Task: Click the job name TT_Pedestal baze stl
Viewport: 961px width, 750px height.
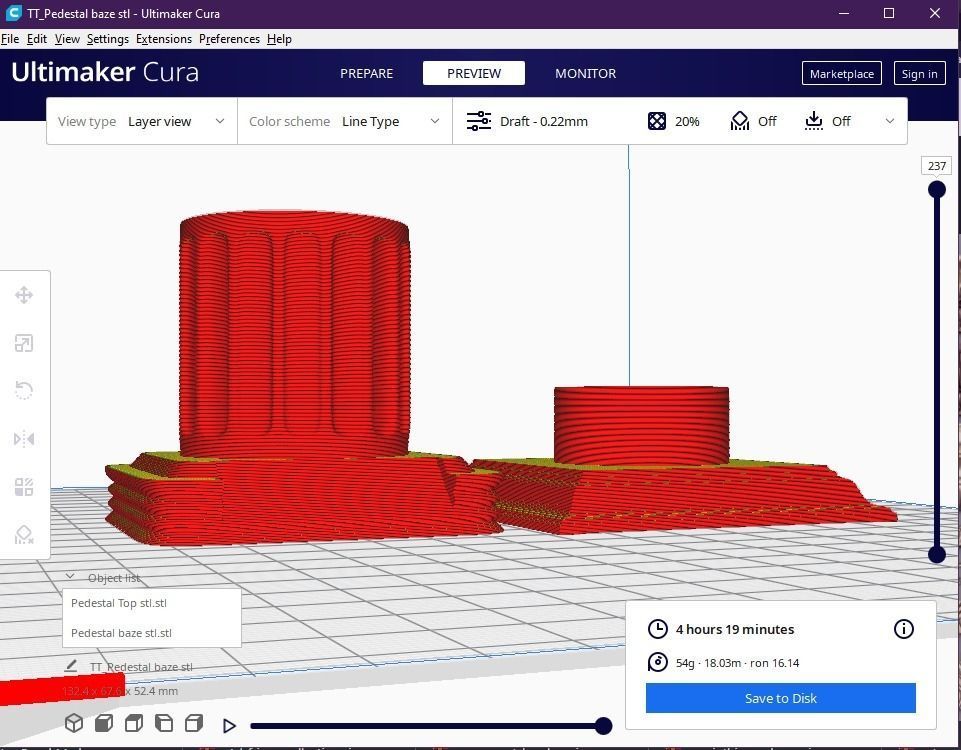Action: tap(141, 667)
